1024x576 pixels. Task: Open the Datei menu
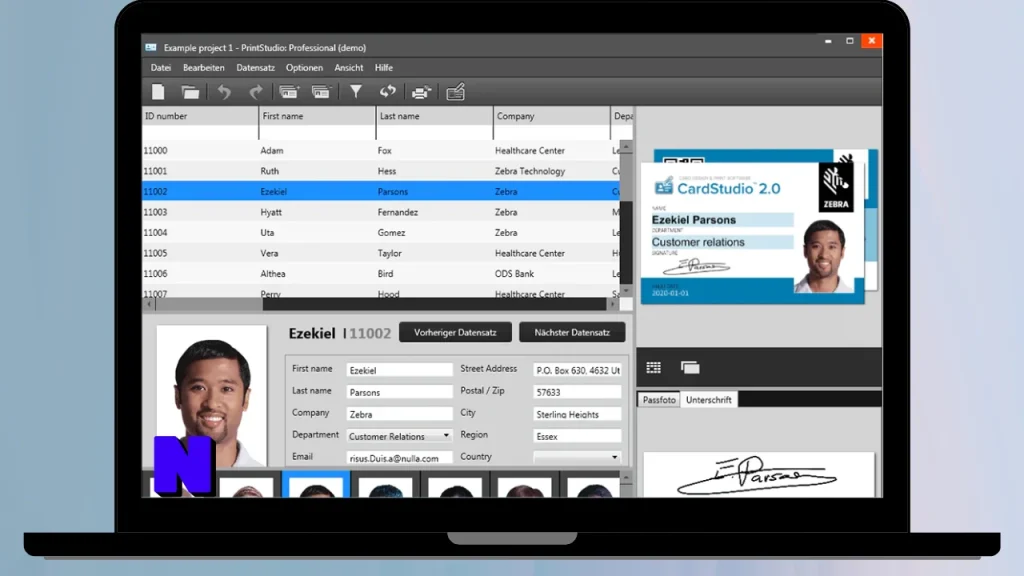[x=161, y=67]
